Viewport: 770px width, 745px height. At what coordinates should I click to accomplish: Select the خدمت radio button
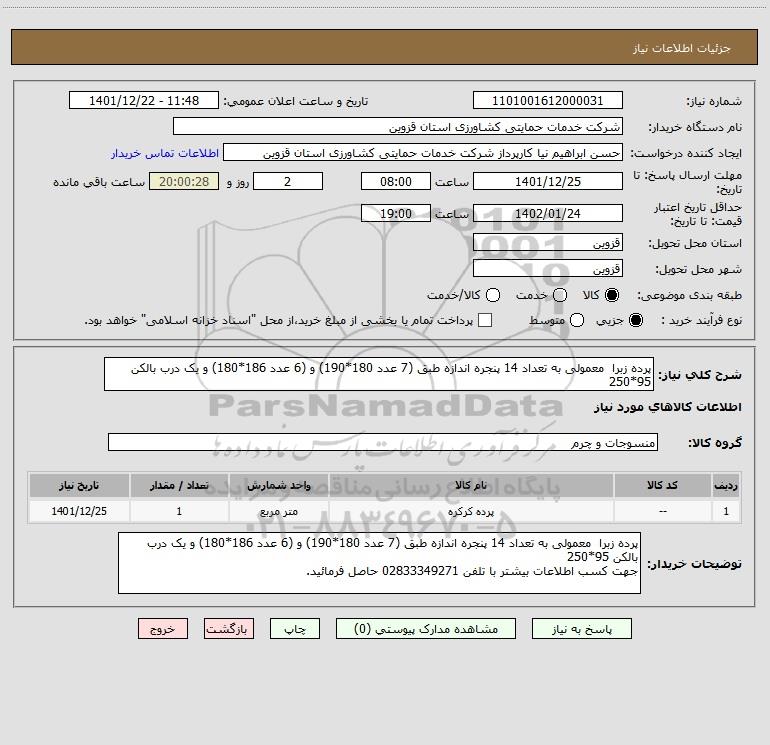point(560,295)
